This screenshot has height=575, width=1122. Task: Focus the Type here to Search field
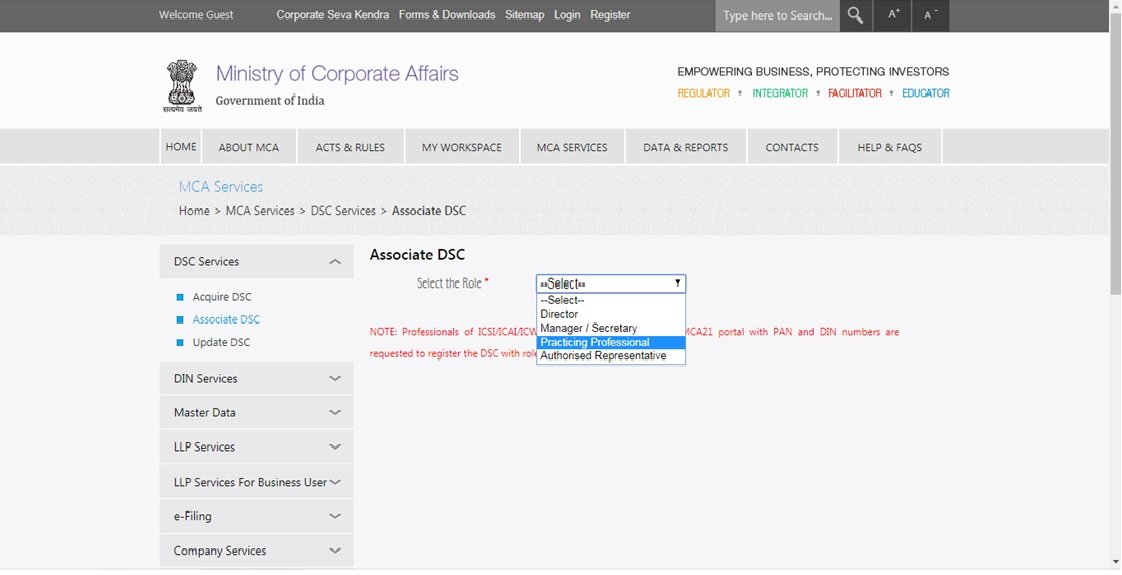click(778, 15)
